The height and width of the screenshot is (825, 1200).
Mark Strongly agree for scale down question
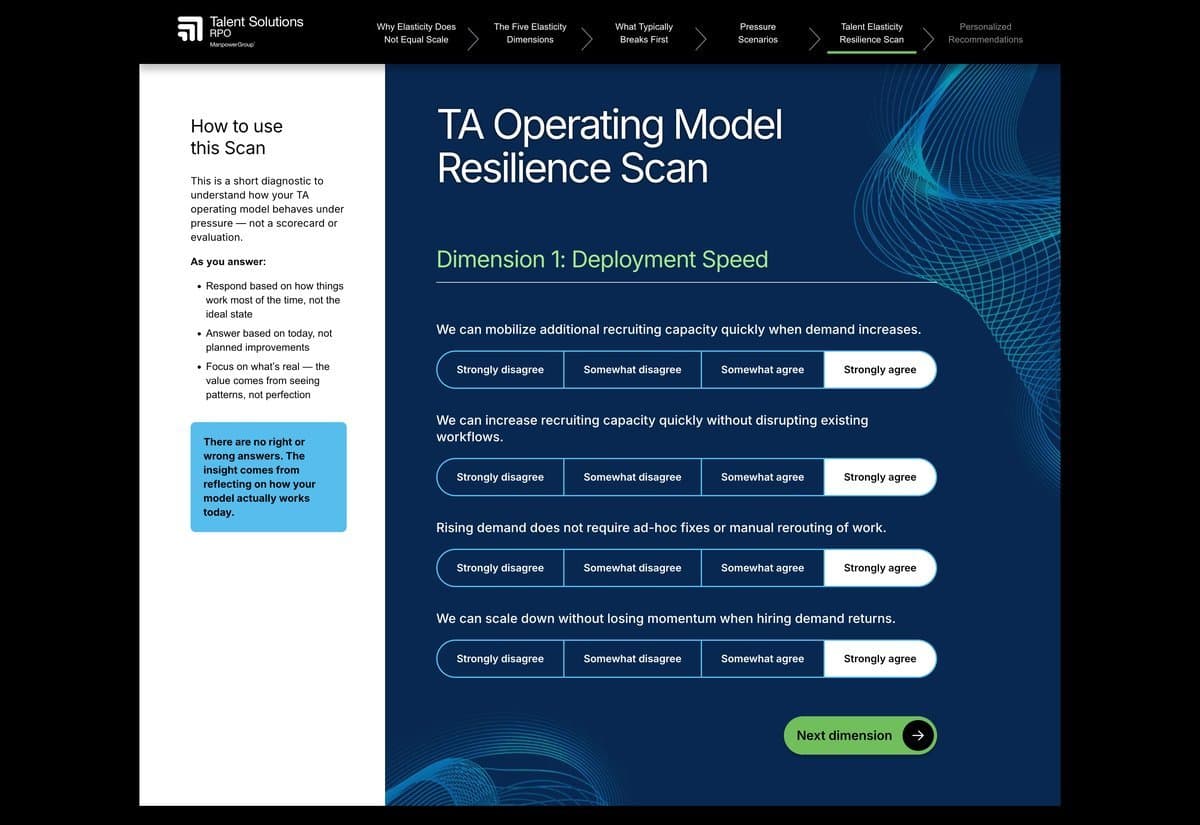(880, 659)
